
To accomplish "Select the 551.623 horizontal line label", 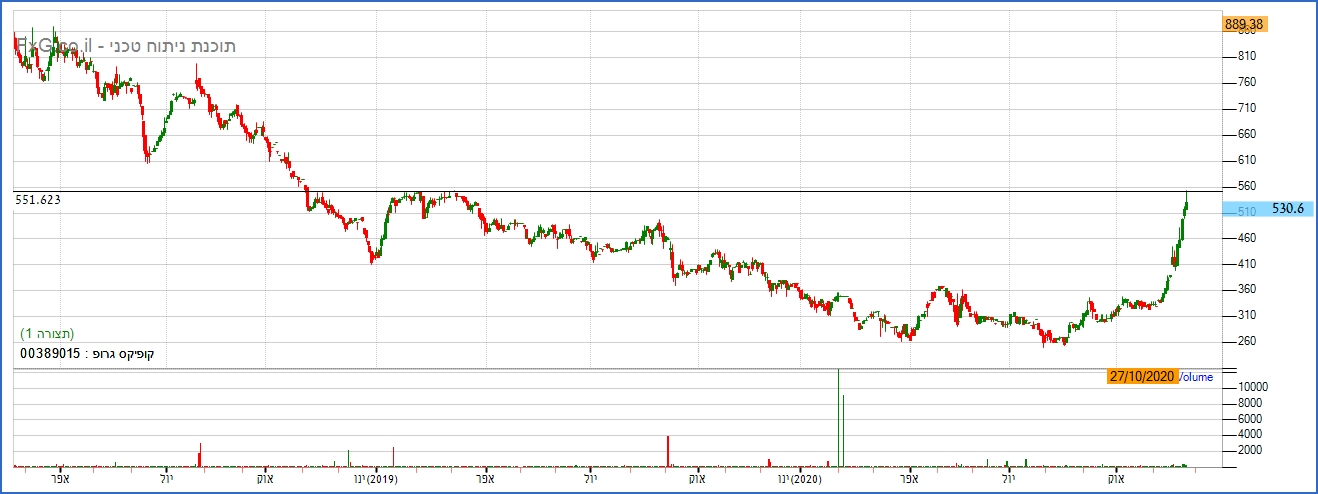I will click(x=38, y=200).
